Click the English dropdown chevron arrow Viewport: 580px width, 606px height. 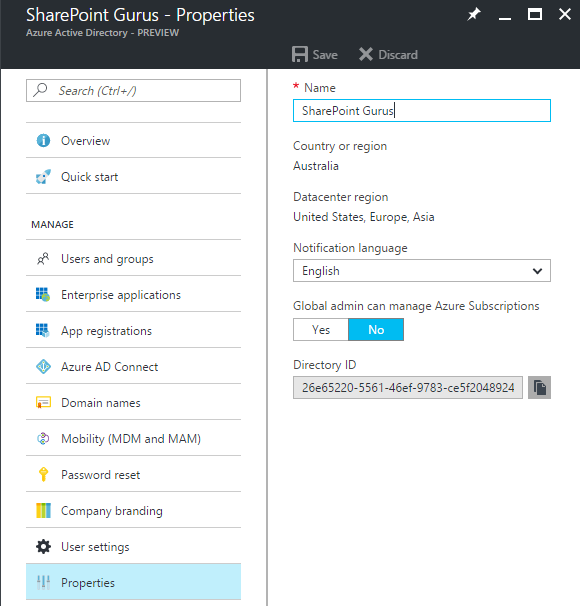click(537, 271)
